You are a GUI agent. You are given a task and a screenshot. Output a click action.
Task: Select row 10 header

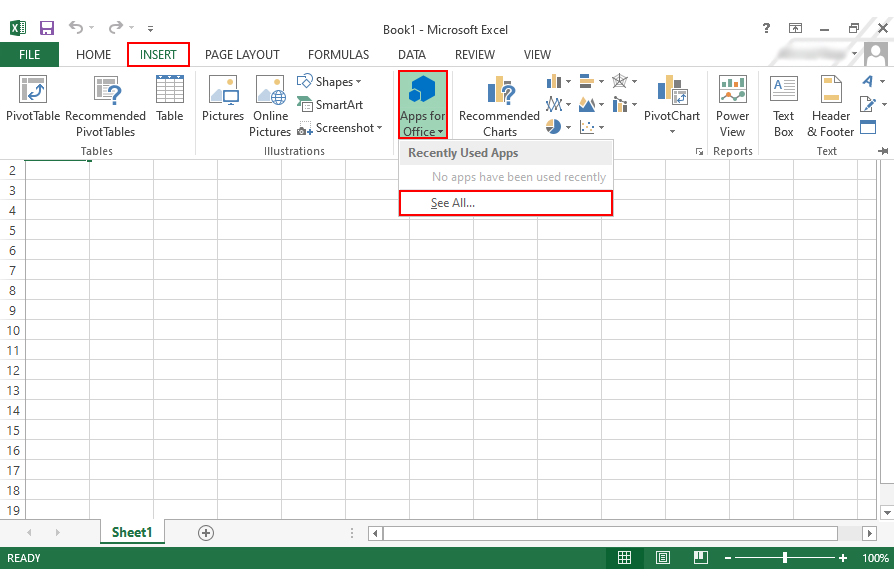coord(13,331)
